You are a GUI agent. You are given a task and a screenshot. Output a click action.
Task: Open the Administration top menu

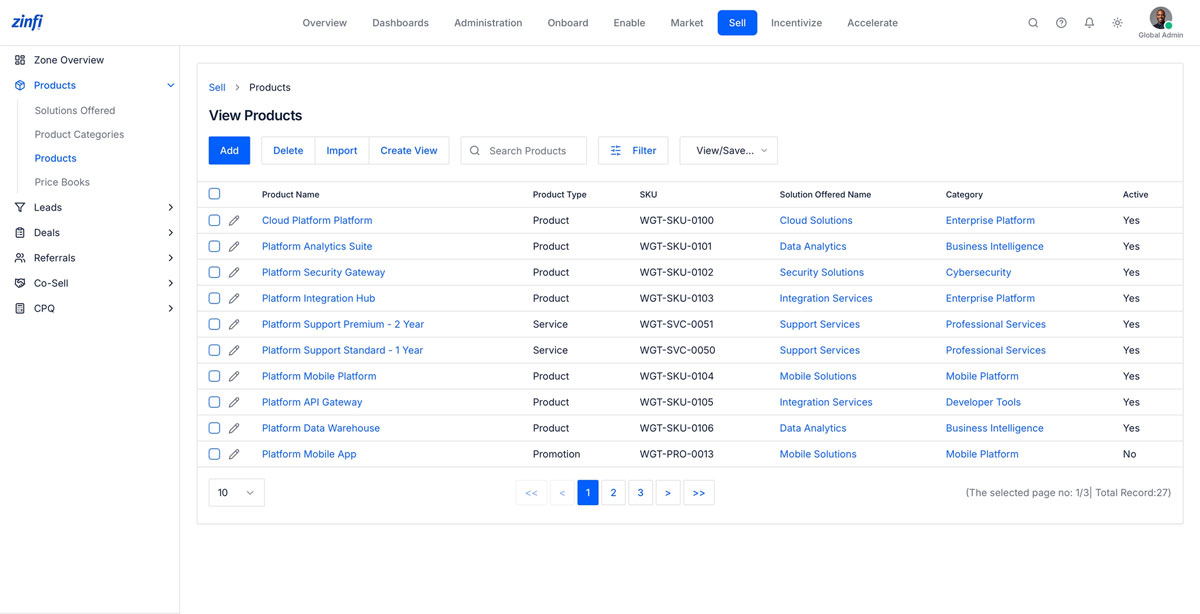488,23
